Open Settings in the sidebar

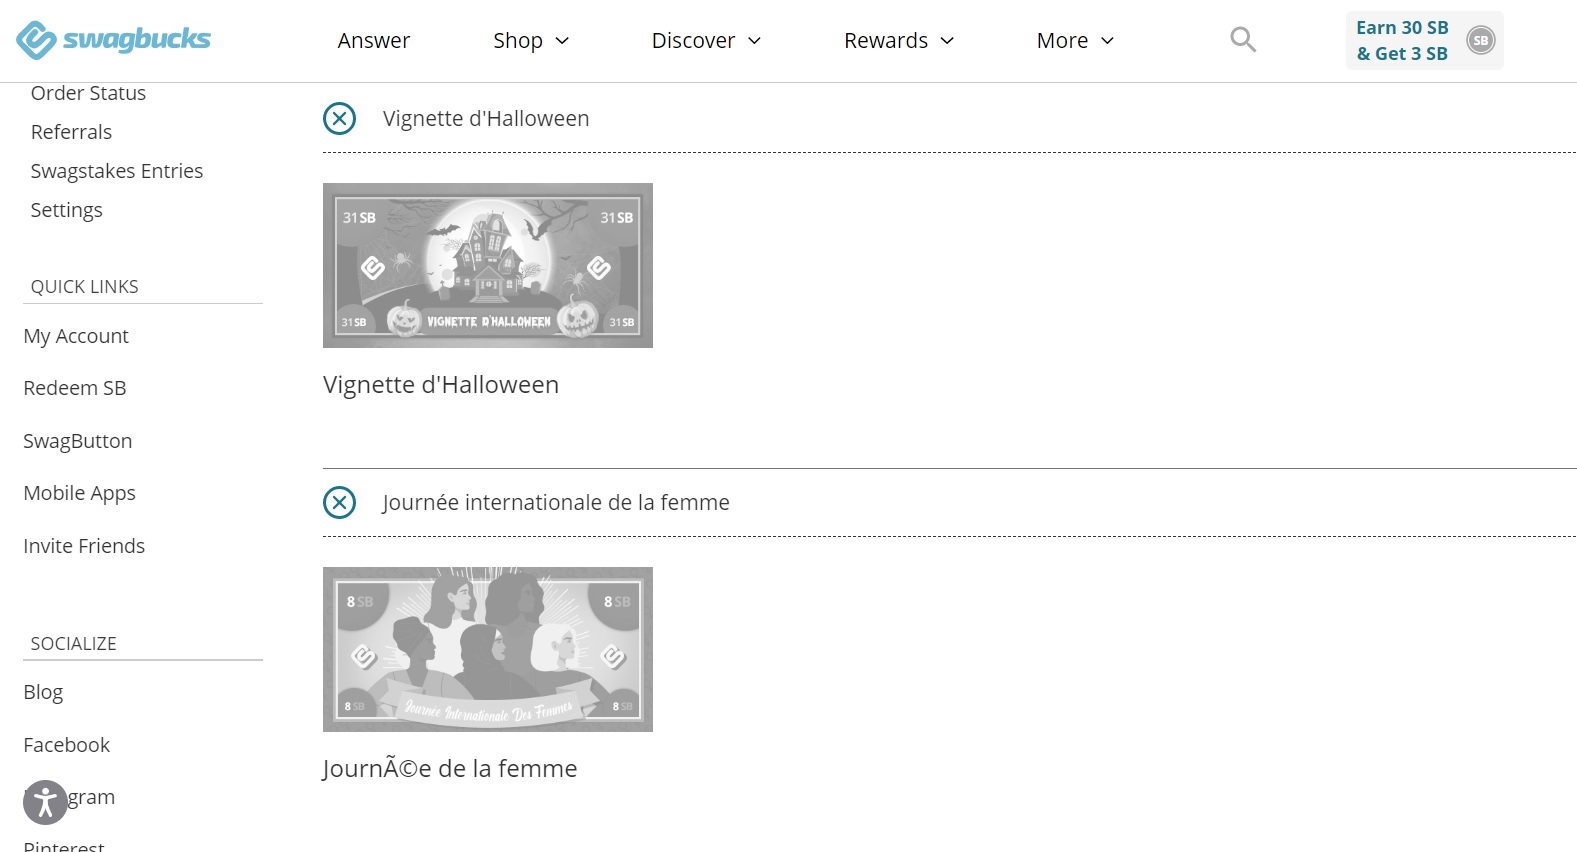(66, 210)
